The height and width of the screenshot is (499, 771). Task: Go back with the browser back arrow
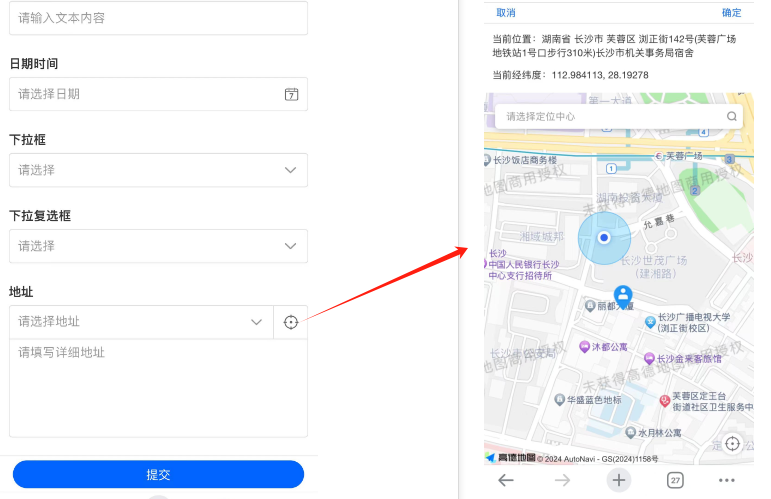click(506, 480)
